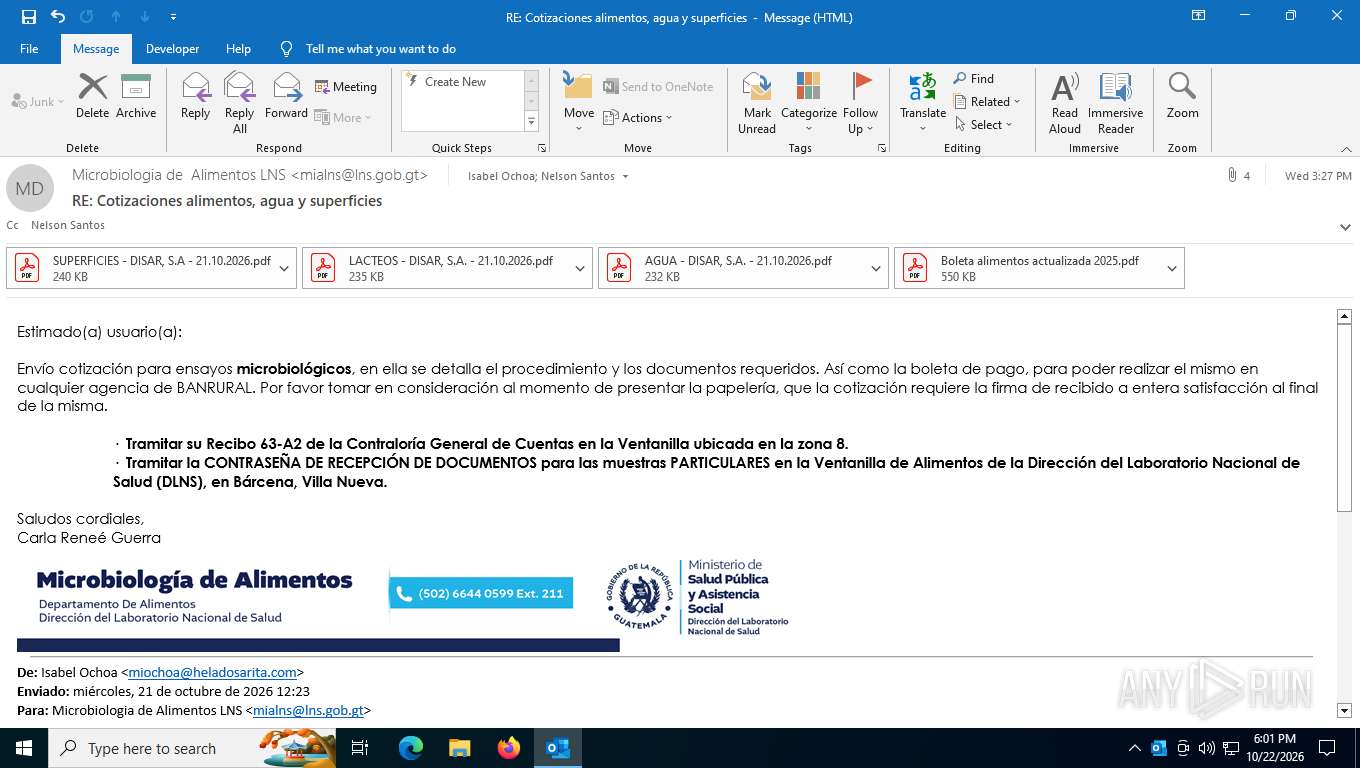The width and height of the screenshot is (1360, 768).
Task: Open the Move folder dropdown
Action: click(x=579, y=102)
